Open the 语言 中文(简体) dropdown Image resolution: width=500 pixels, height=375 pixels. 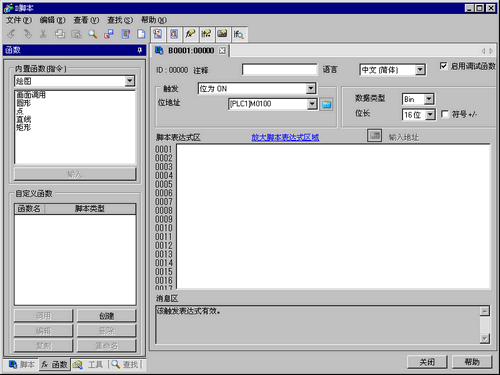[420, 70]
